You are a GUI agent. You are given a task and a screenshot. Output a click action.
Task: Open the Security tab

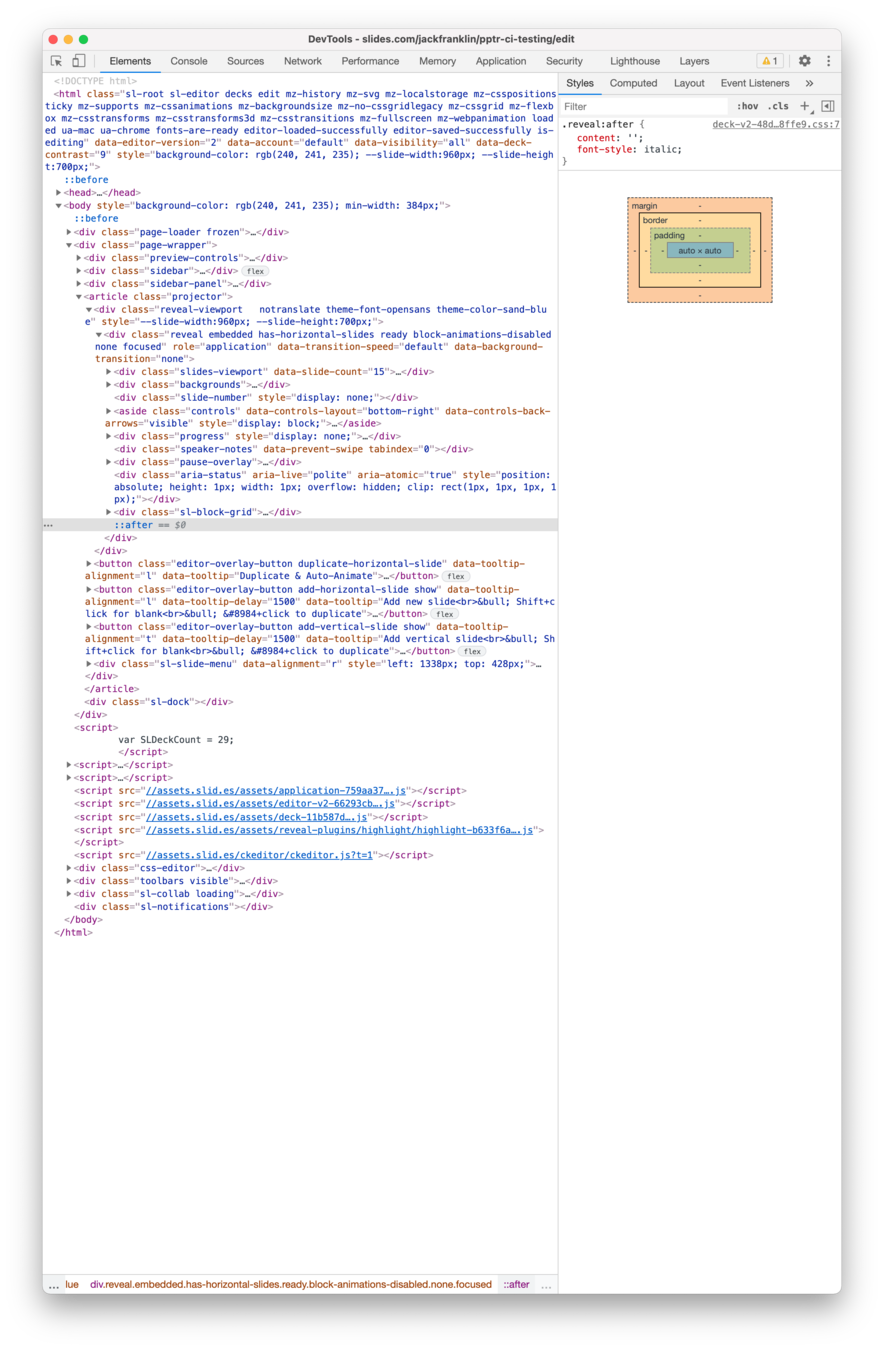[564, 61]
